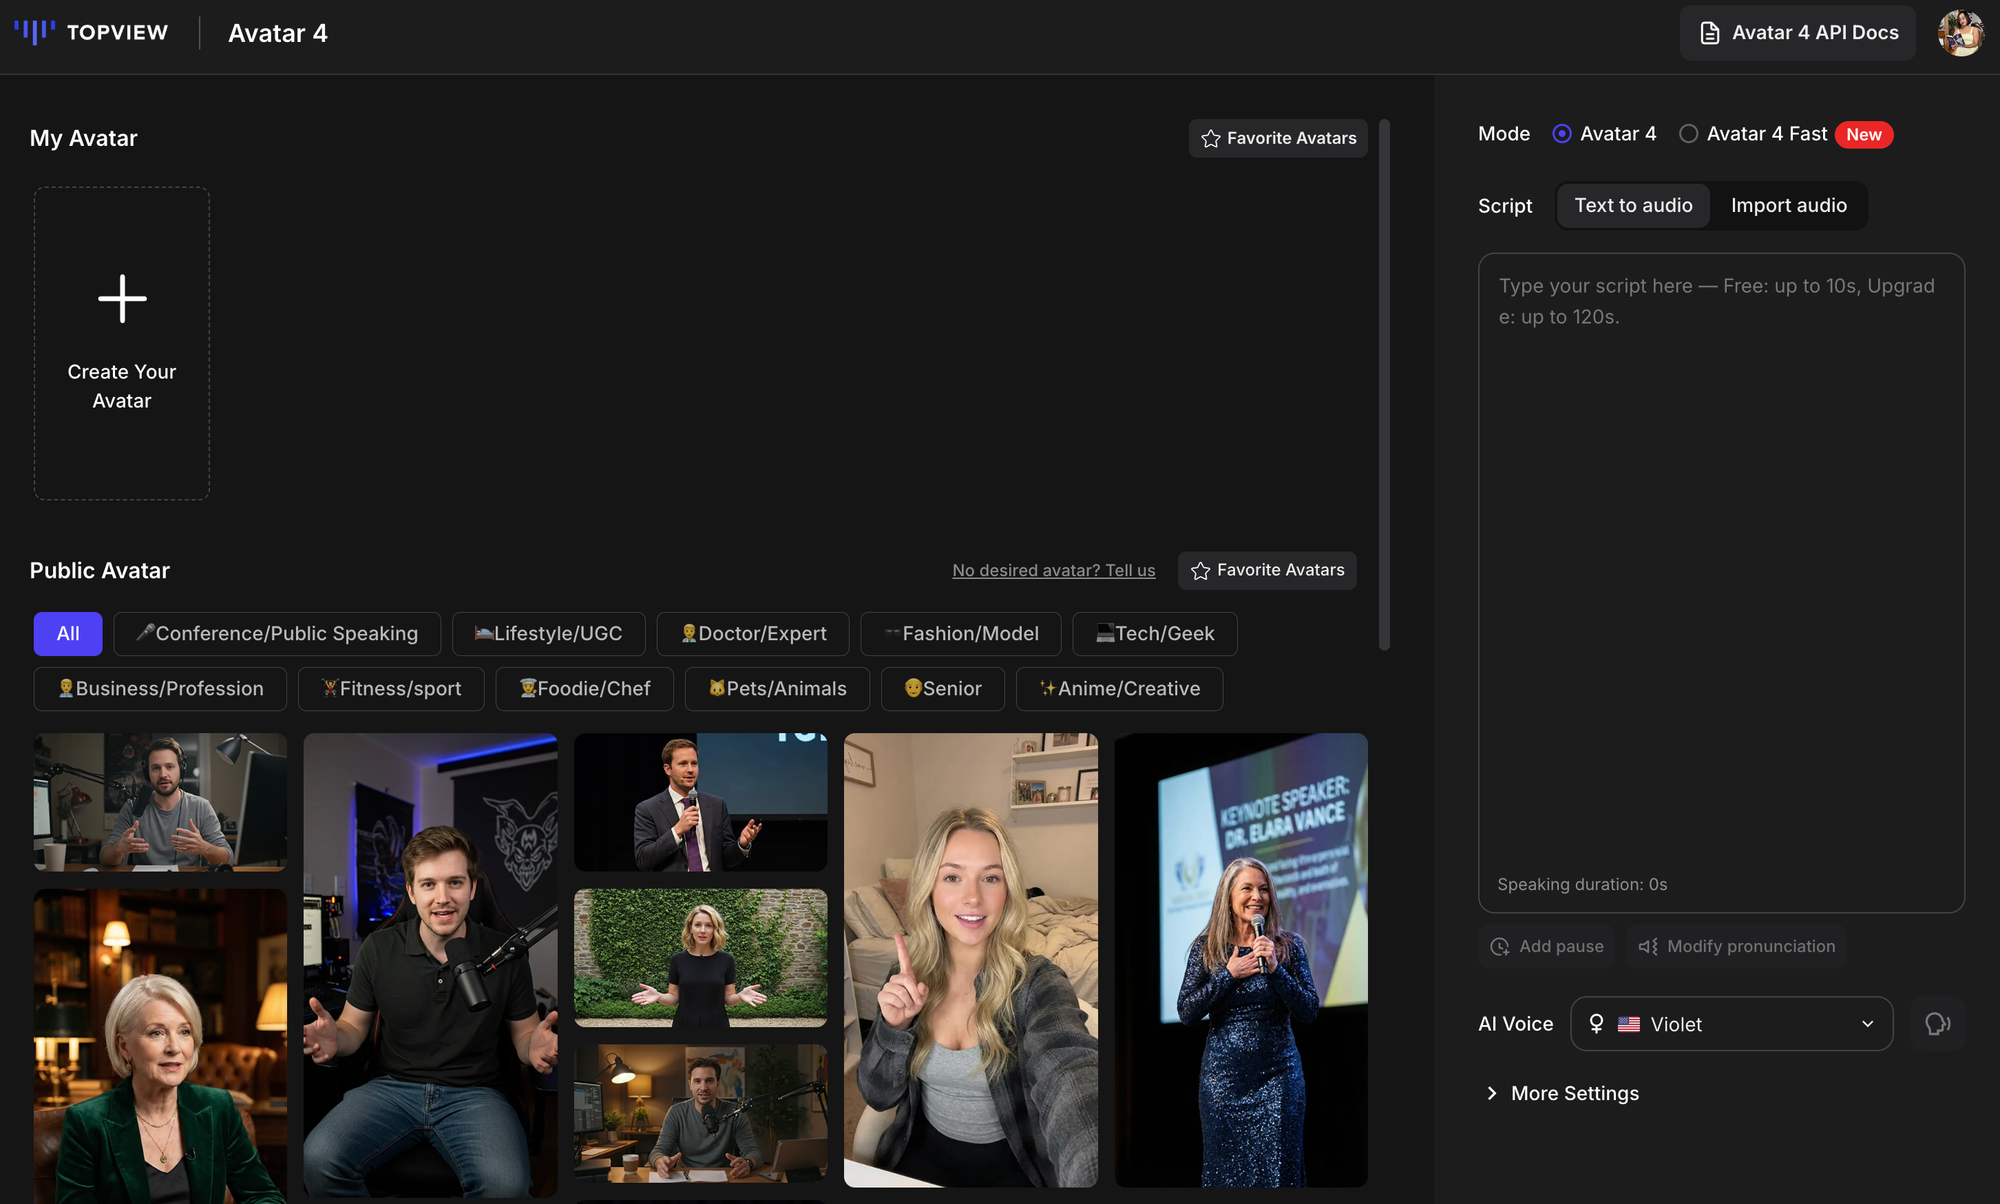The height and width of the screenshot is (1204, 2000).
Task: Switch to the Import audio tab
Action: [x=1788, y=206]
